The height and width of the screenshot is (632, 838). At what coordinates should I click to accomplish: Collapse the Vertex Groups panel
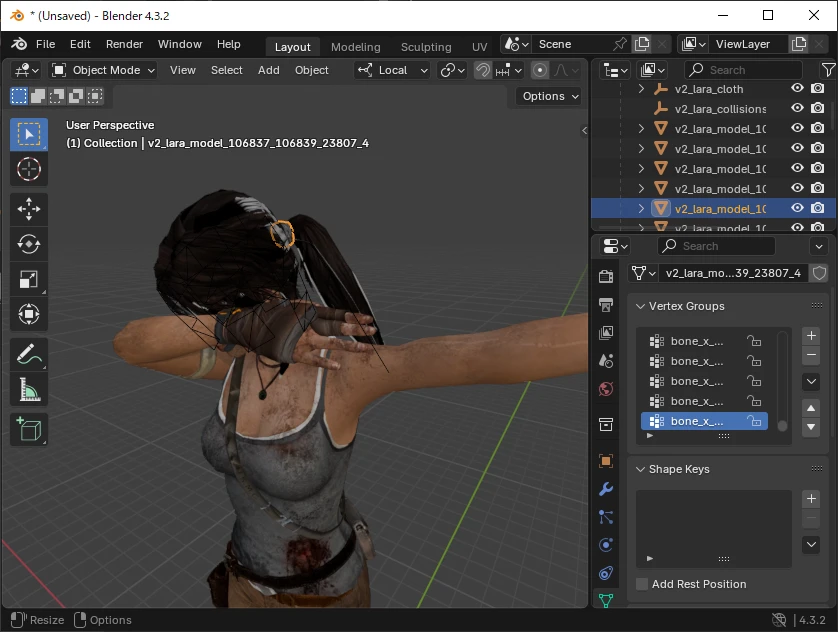tap(640, 306)
